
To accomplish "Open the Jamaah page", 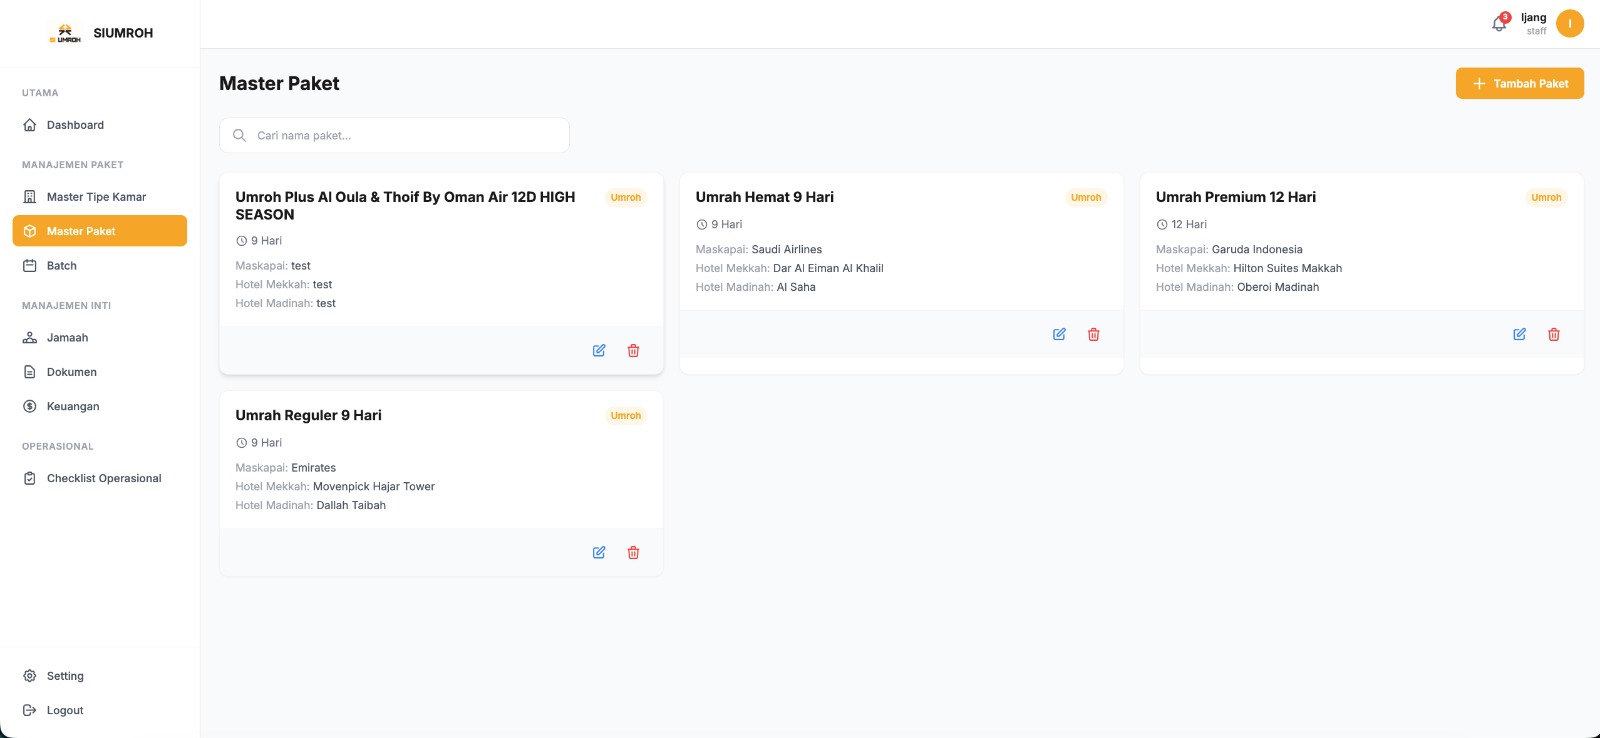I will click(x=99, y=338).
